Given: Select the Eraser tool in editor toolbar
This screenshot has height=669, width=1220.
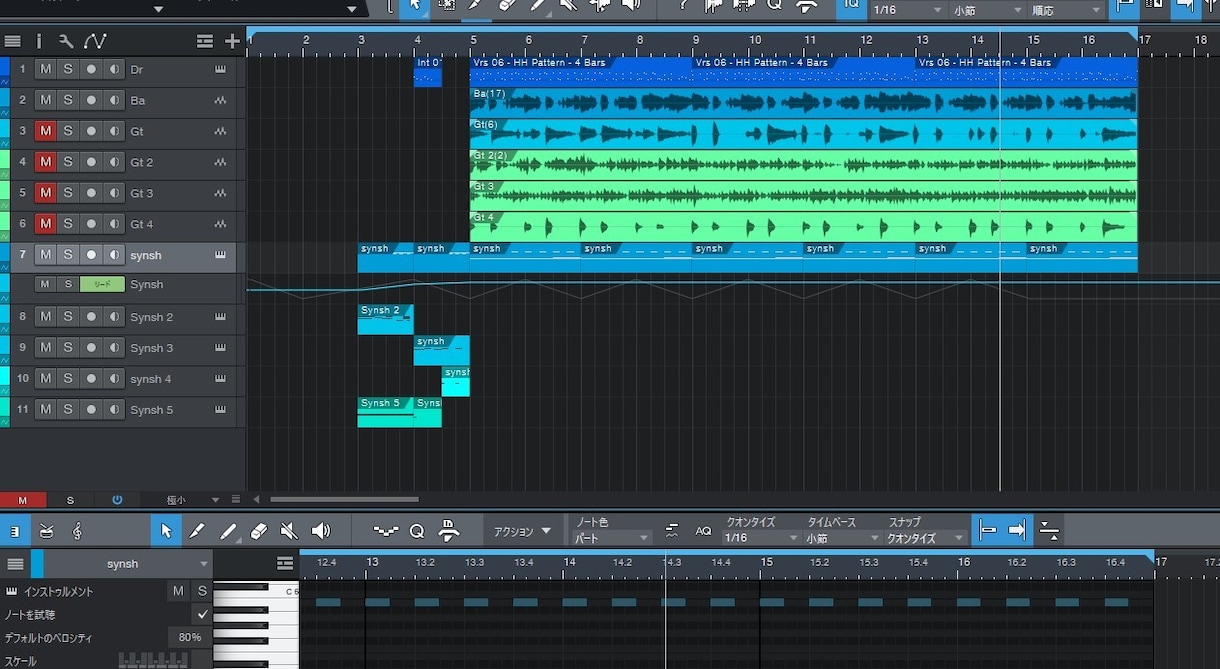Looking at the screenshot, I should (258, 531).
